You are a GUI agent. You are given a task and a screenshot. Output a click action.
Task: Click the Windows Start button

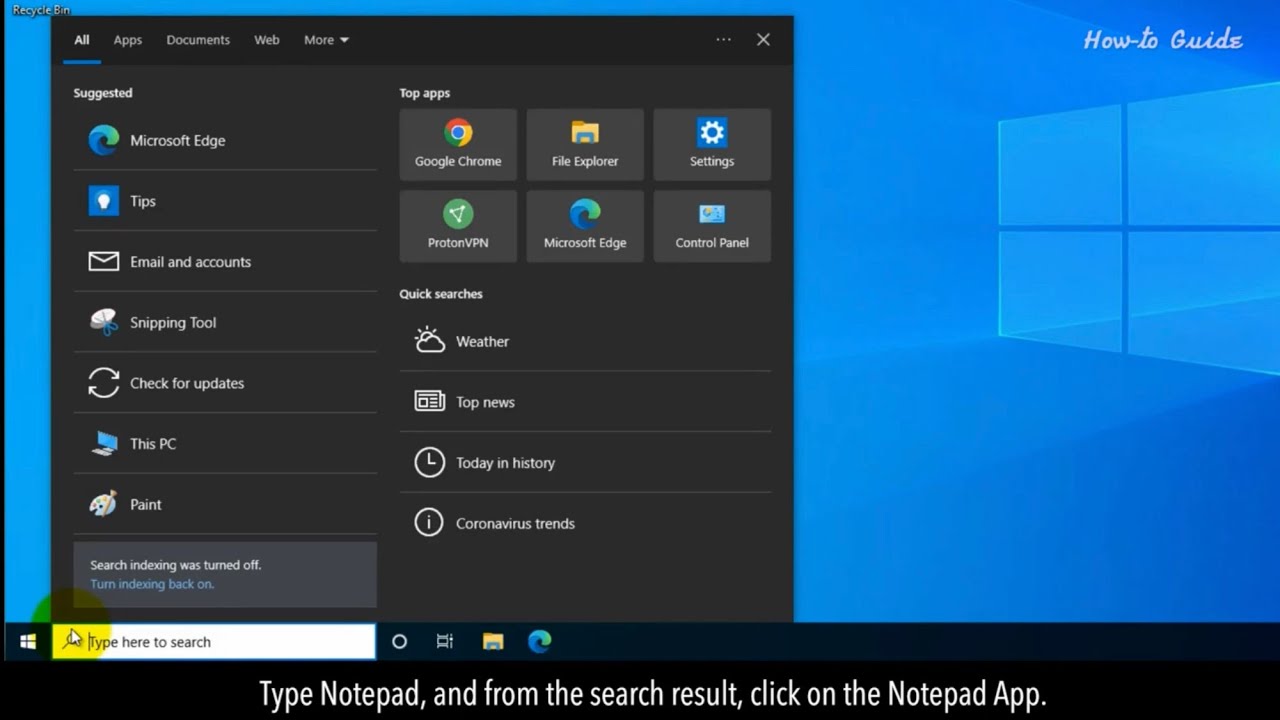click(27, 642)
